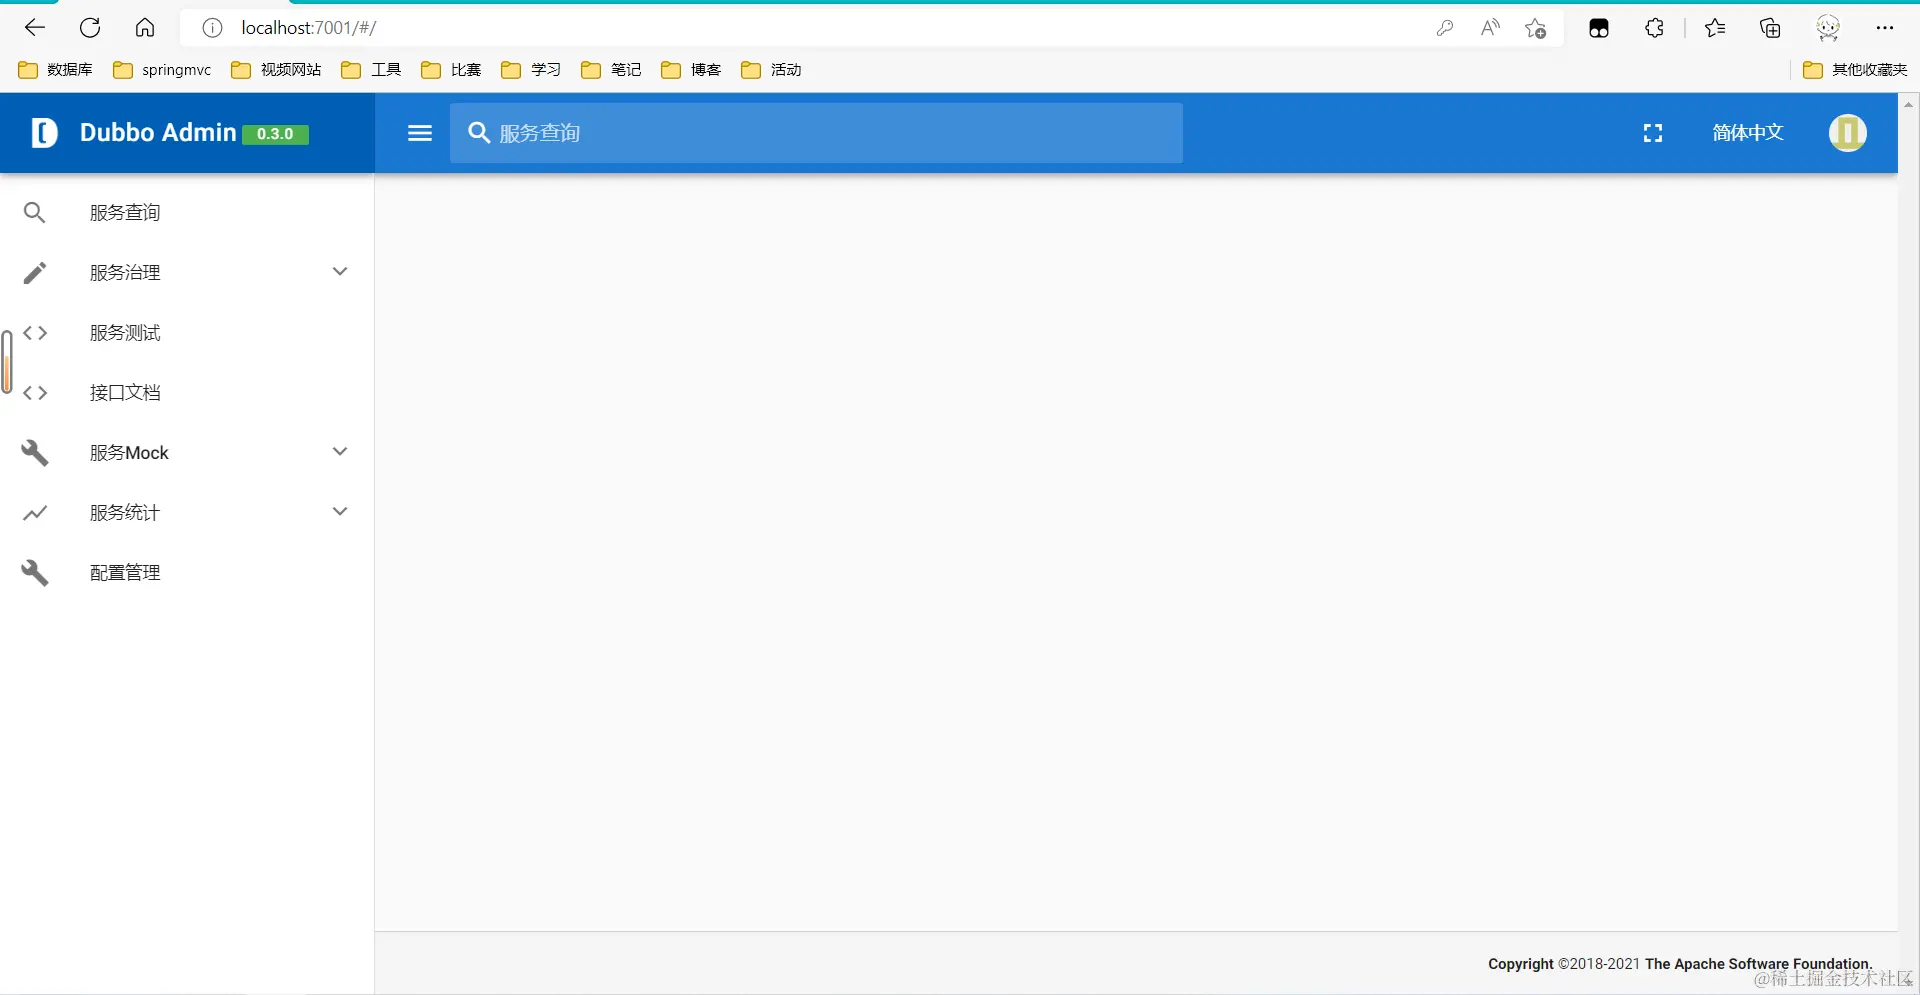Click the black extension icon in toolbar
The width and height of the screenshot is (1920, 995).
(1598, 28)
